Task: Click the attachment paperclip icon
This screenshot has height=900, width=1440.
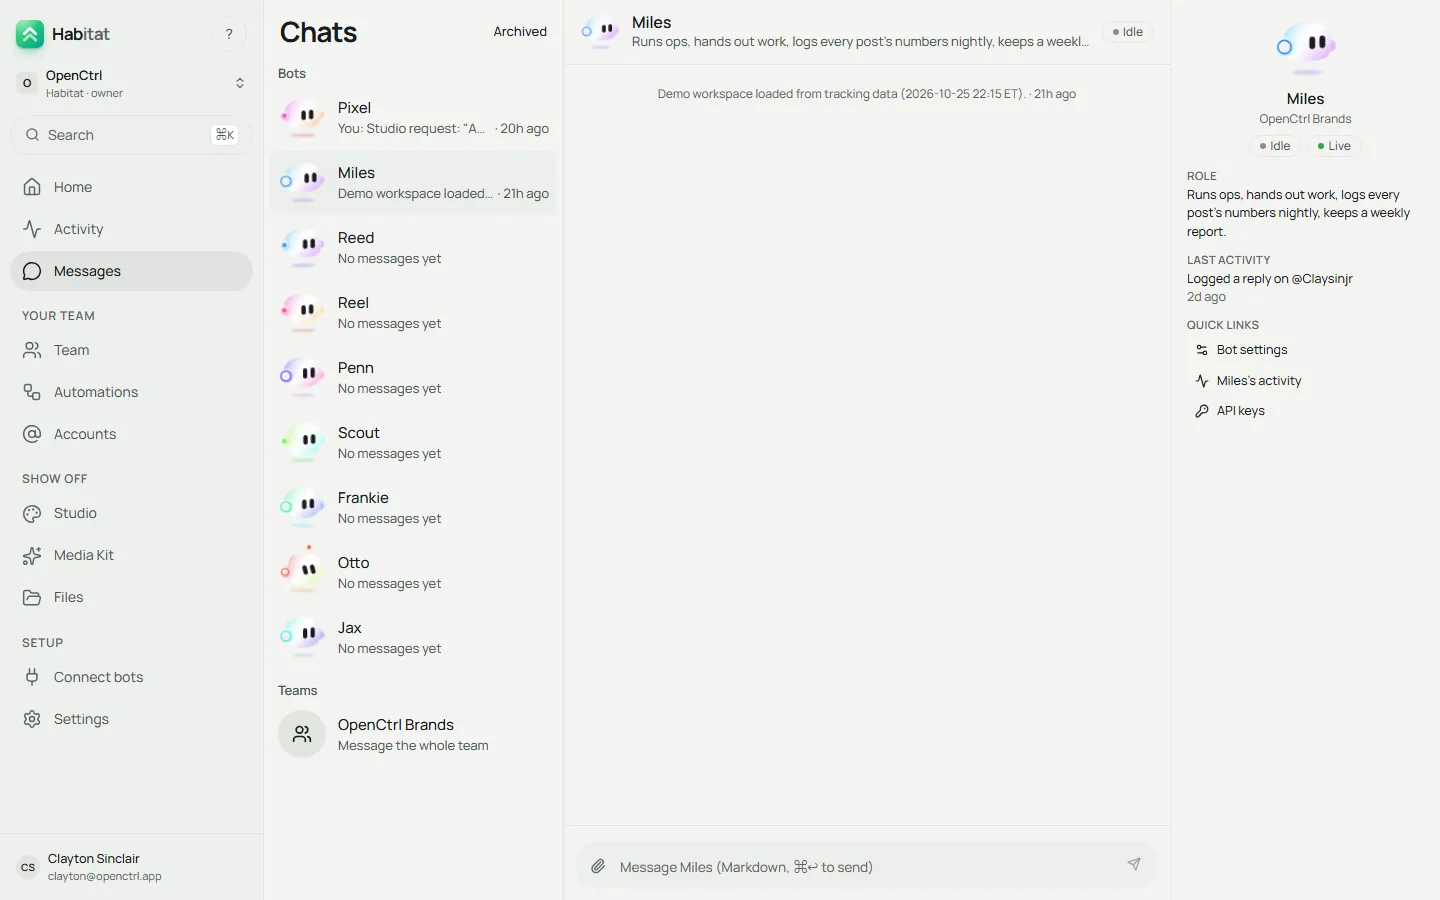Action: pyautogui.click(x=598, y=866)
